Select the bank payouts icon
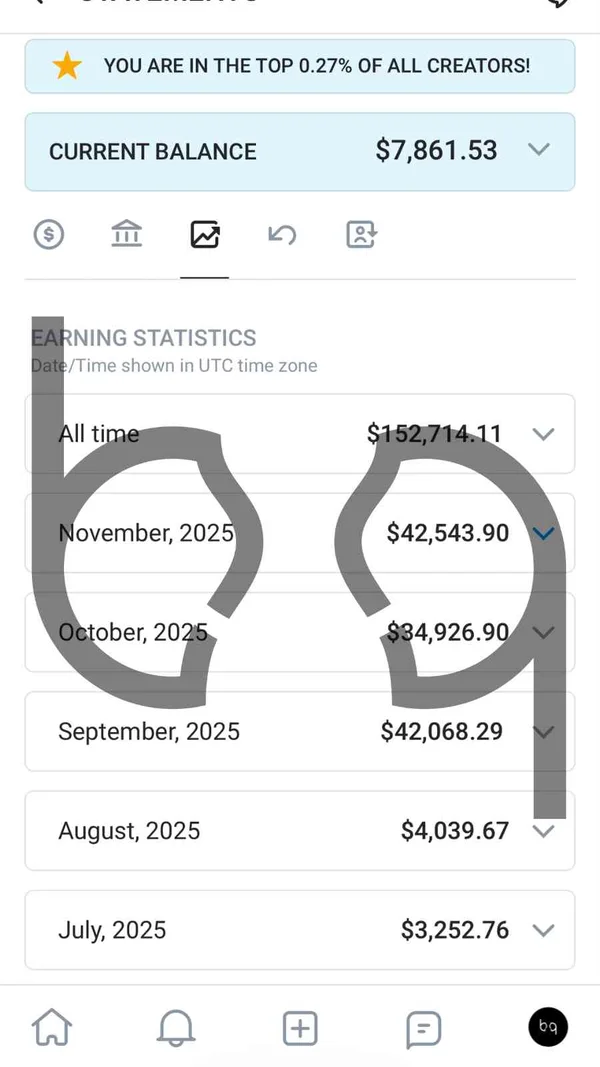The width and height of the screenshot is (600, 1067). (x=126, y=234)
